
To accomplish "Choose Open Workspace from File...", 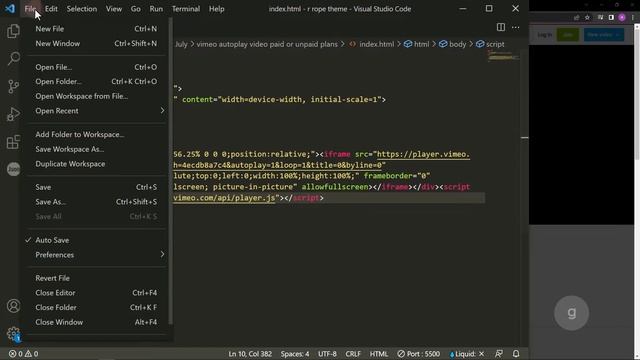I will [x=96, y=96].
